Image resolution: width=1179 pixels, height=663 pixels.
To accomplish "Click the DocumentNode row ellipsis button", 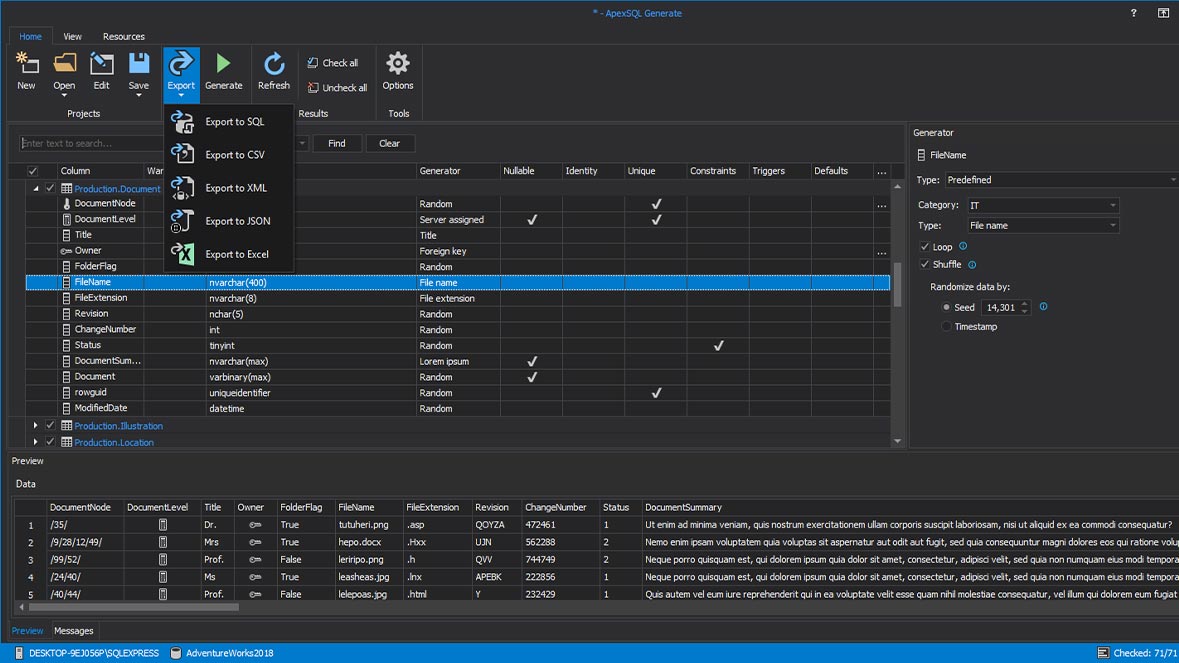I will tap(881, 204).
